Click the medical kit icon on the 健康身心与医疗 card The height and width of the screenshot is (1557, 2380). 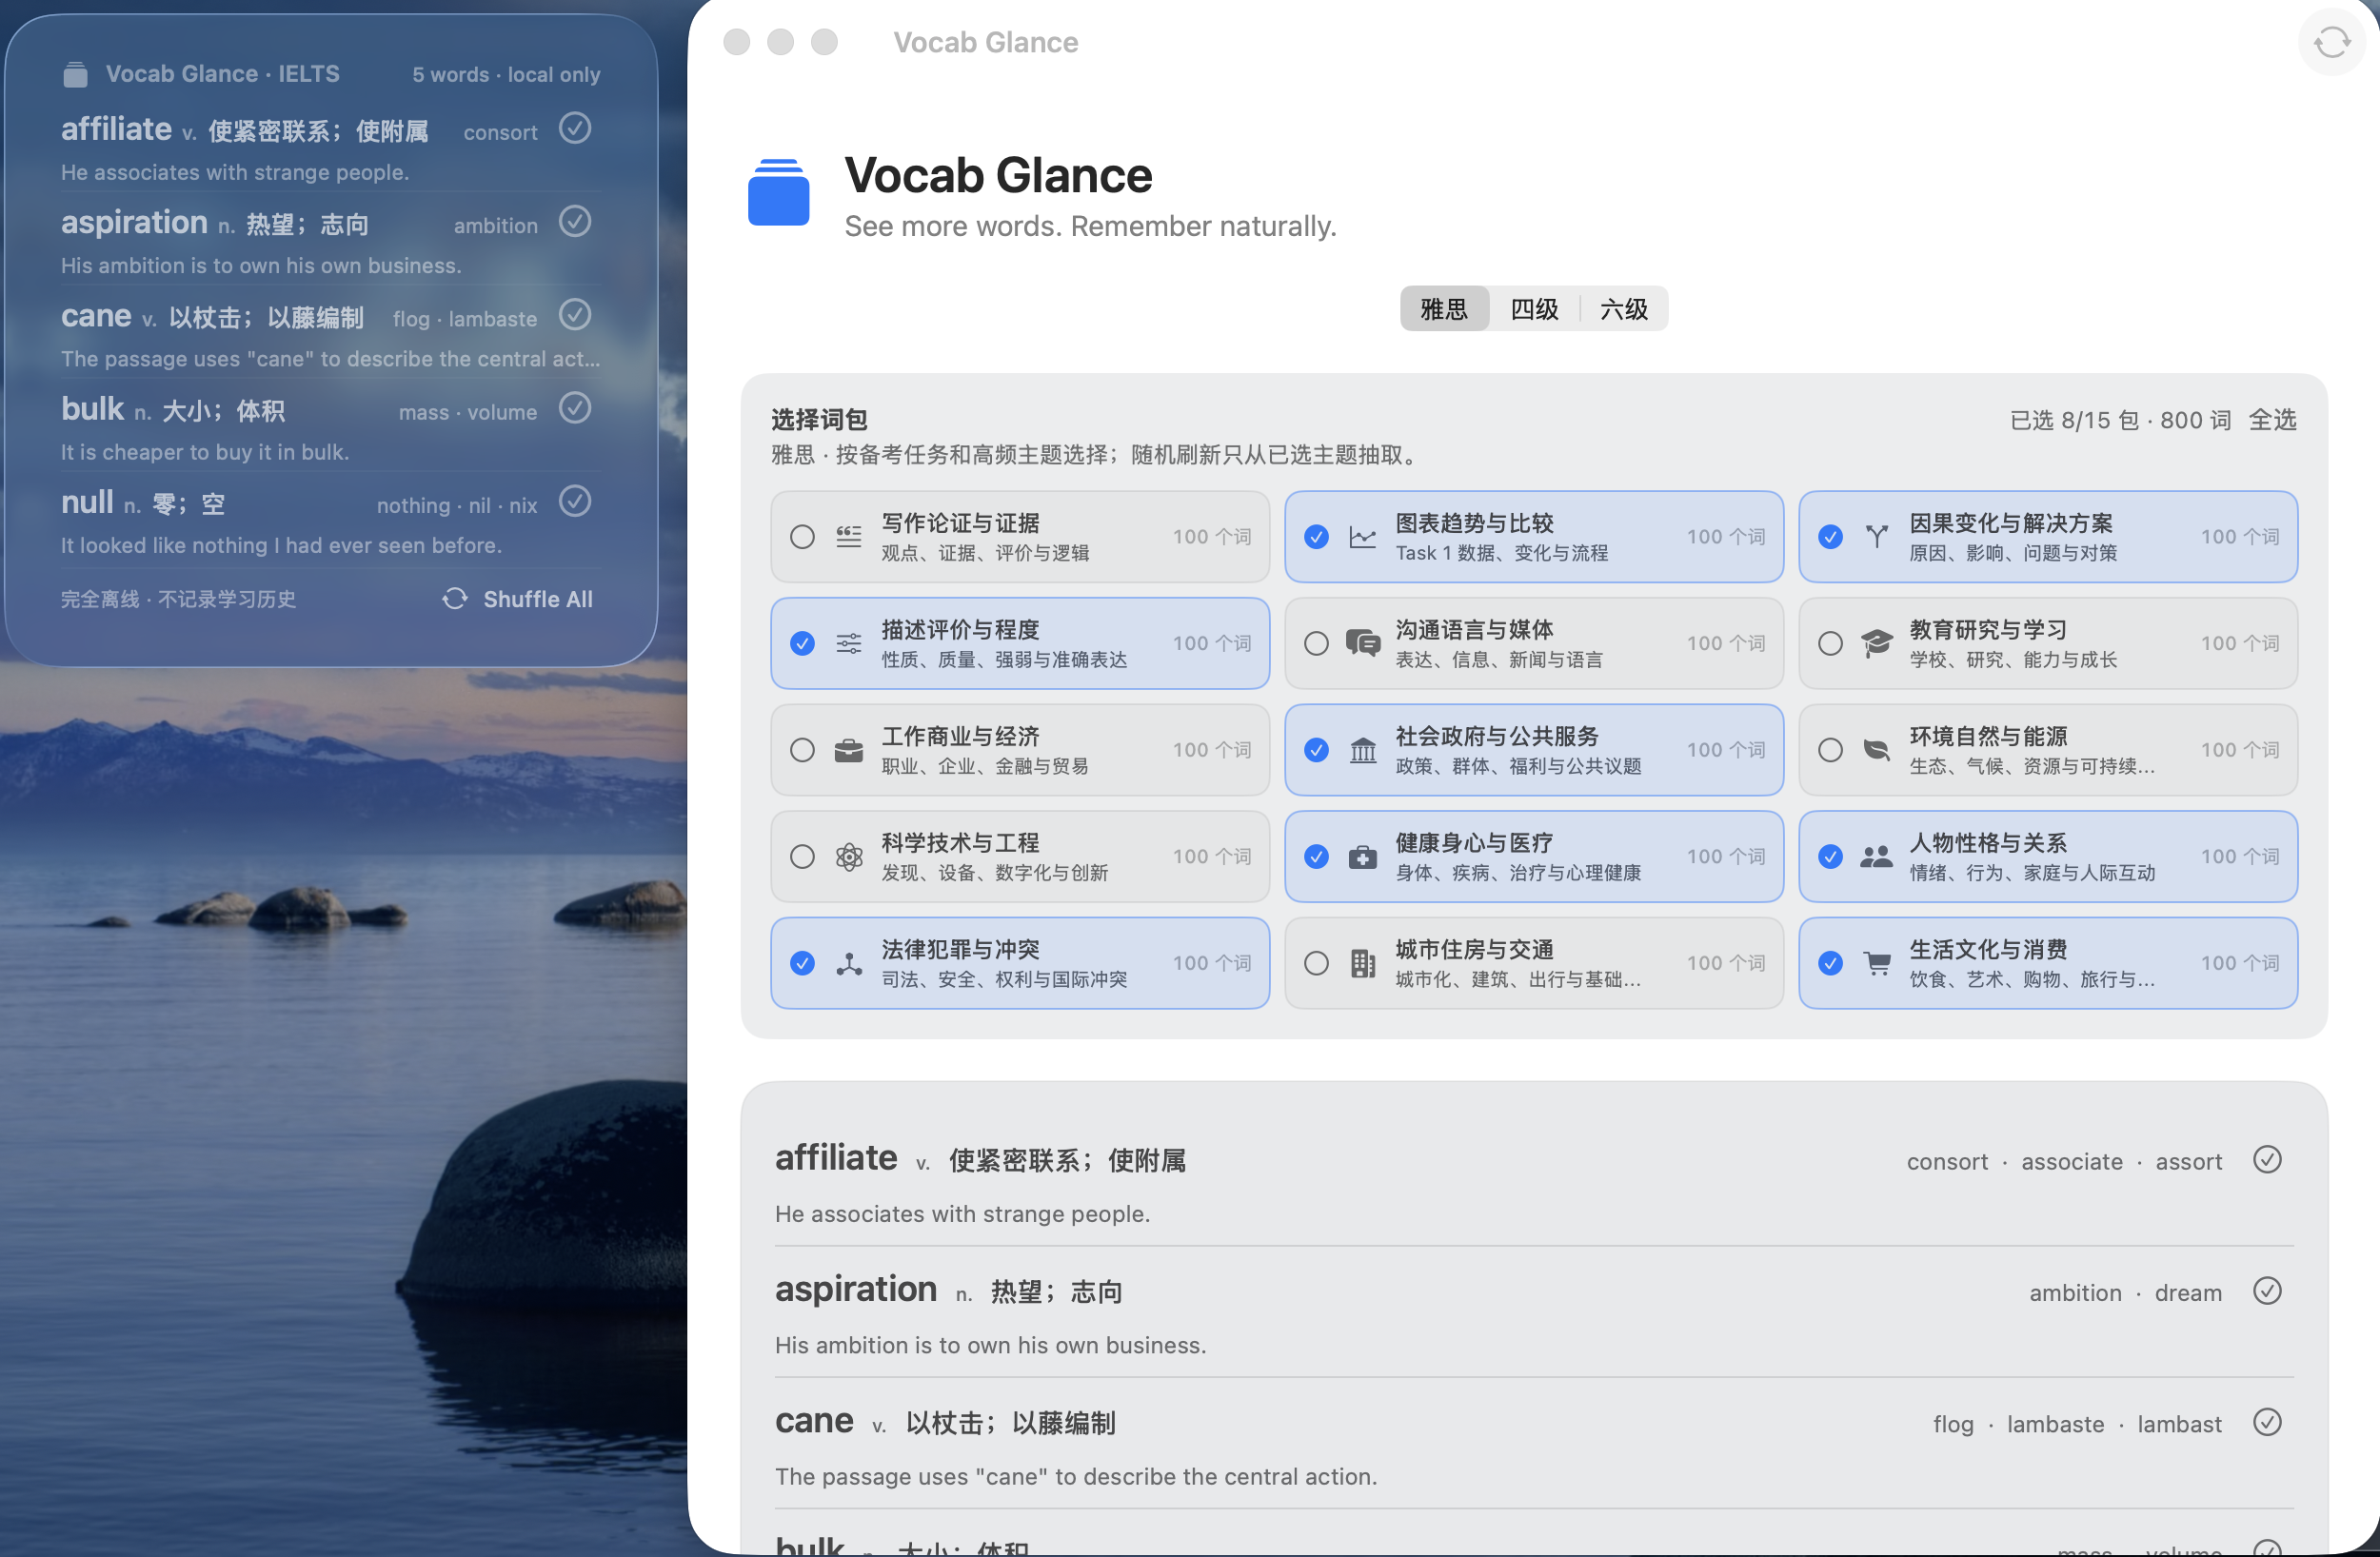(1362, 856)
